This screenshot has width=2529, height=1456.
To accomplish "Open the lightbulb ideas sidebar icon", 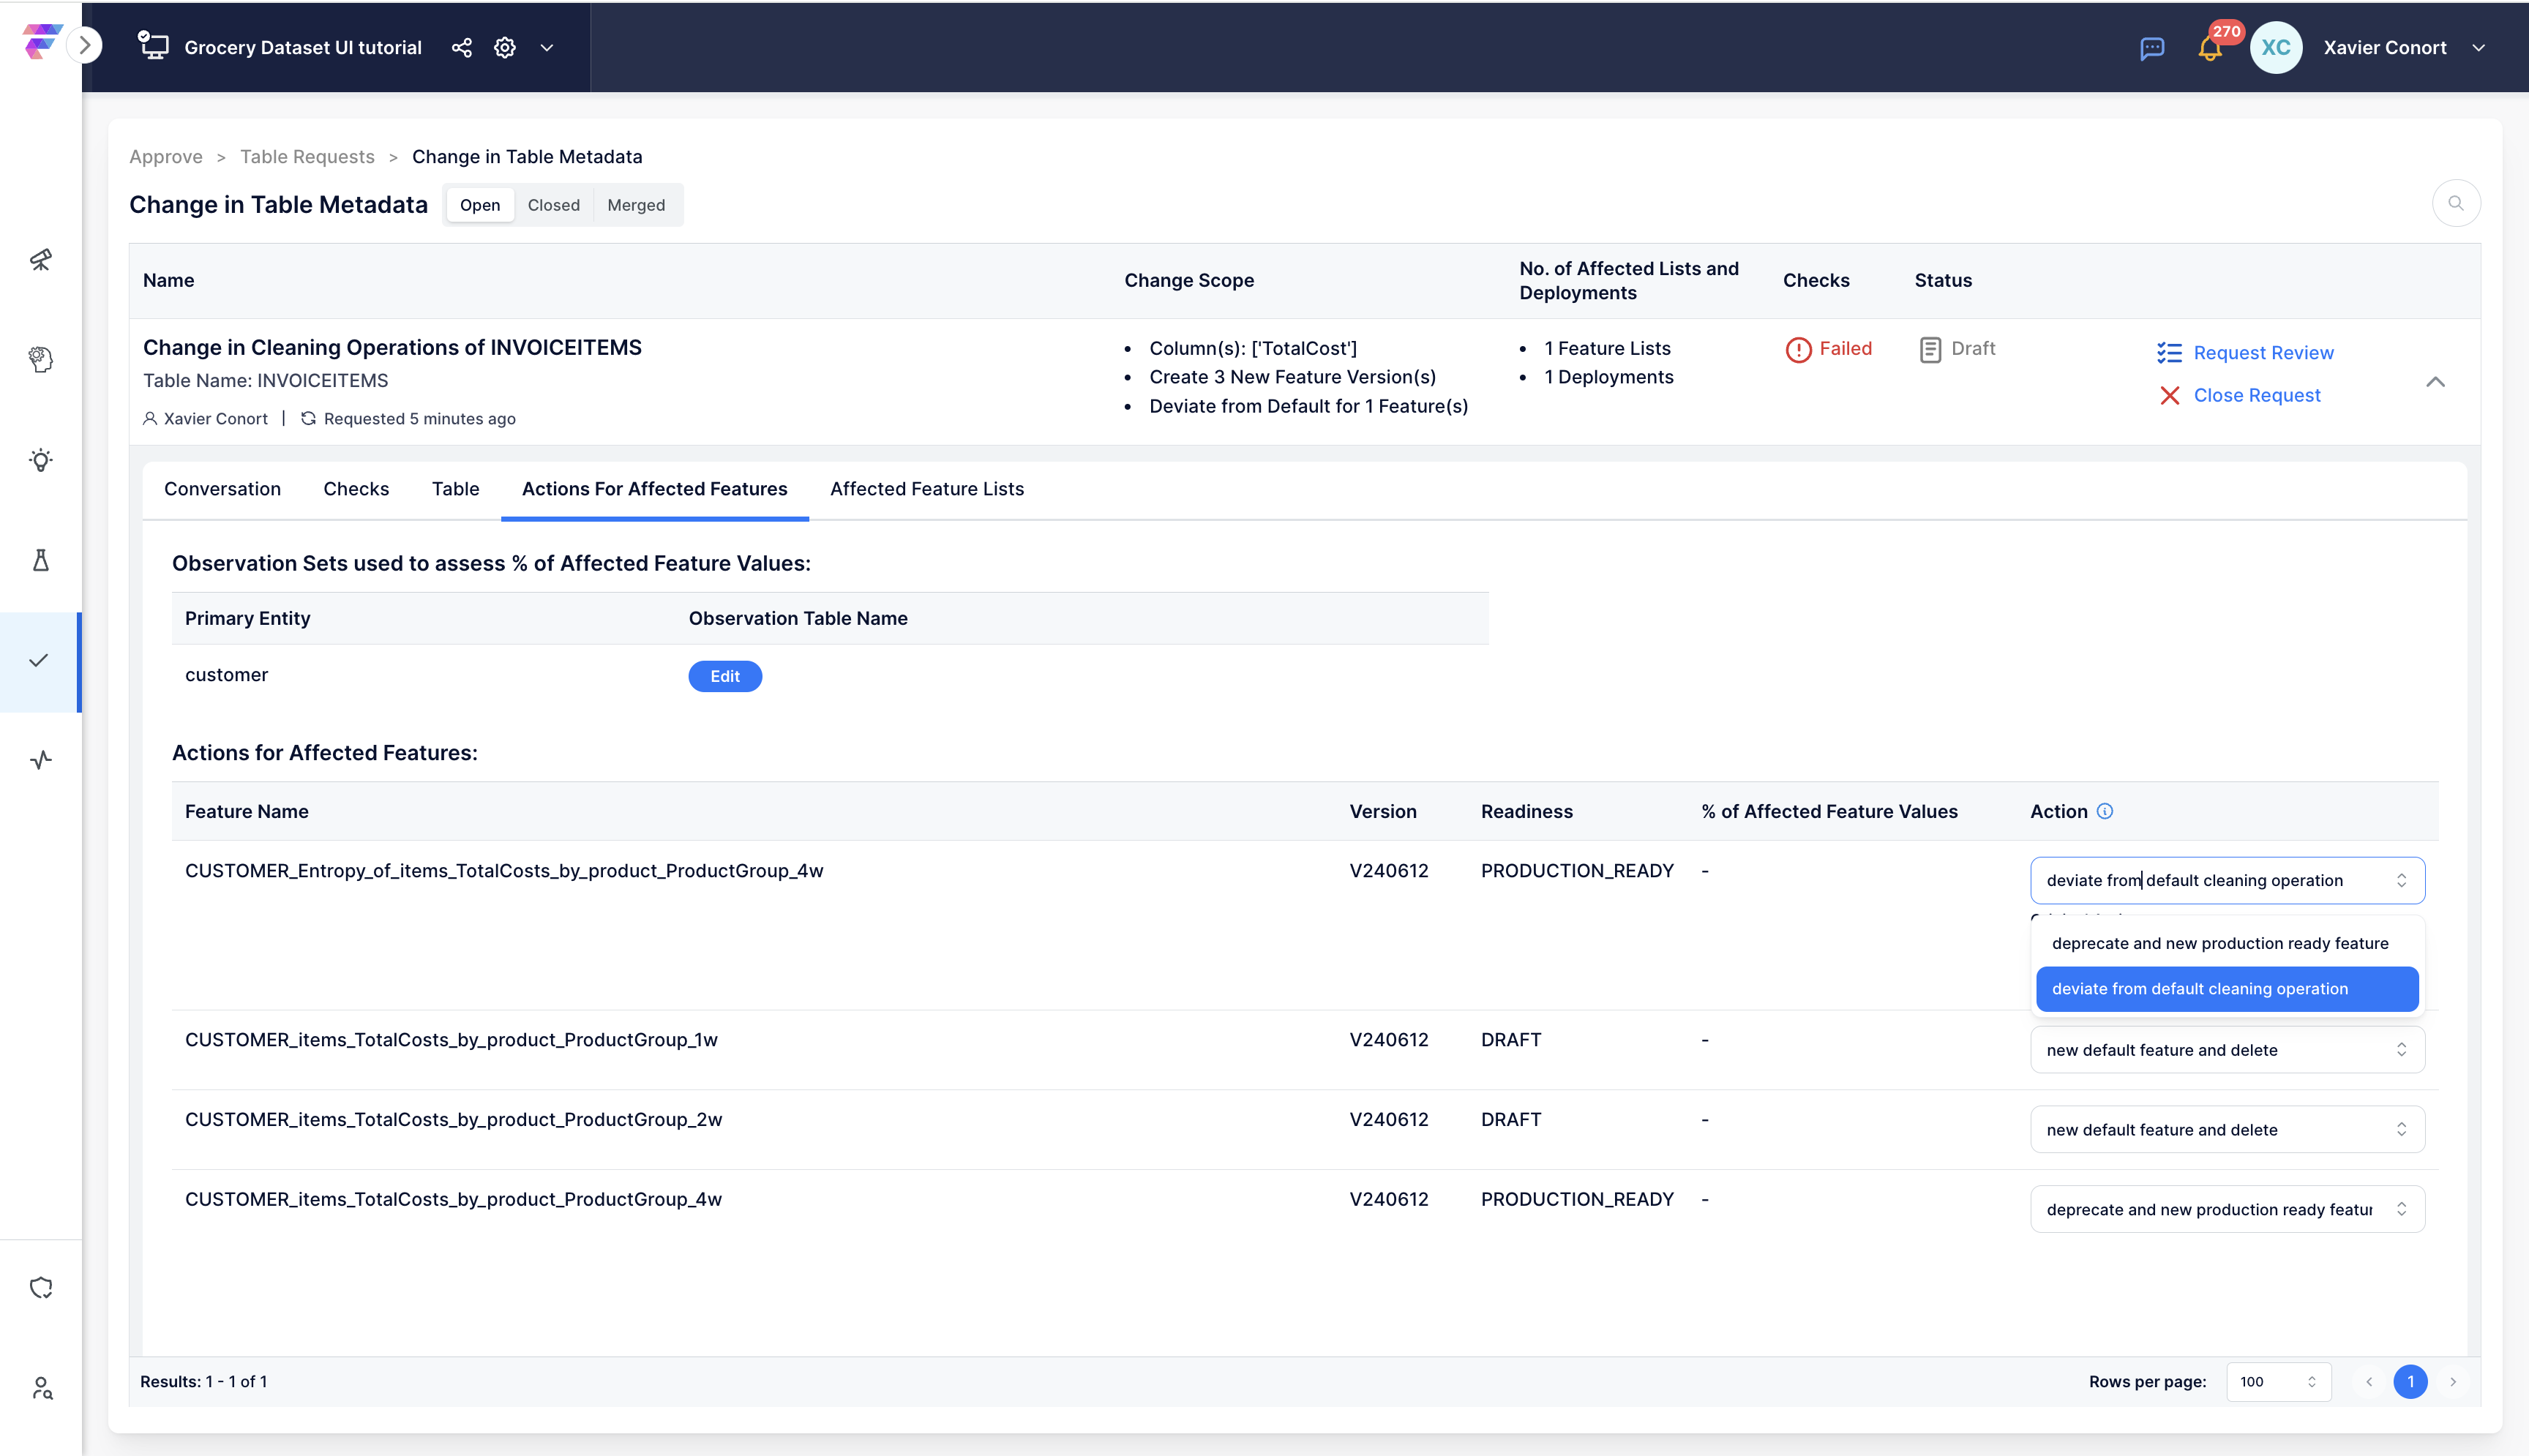I will click(41, 460).
